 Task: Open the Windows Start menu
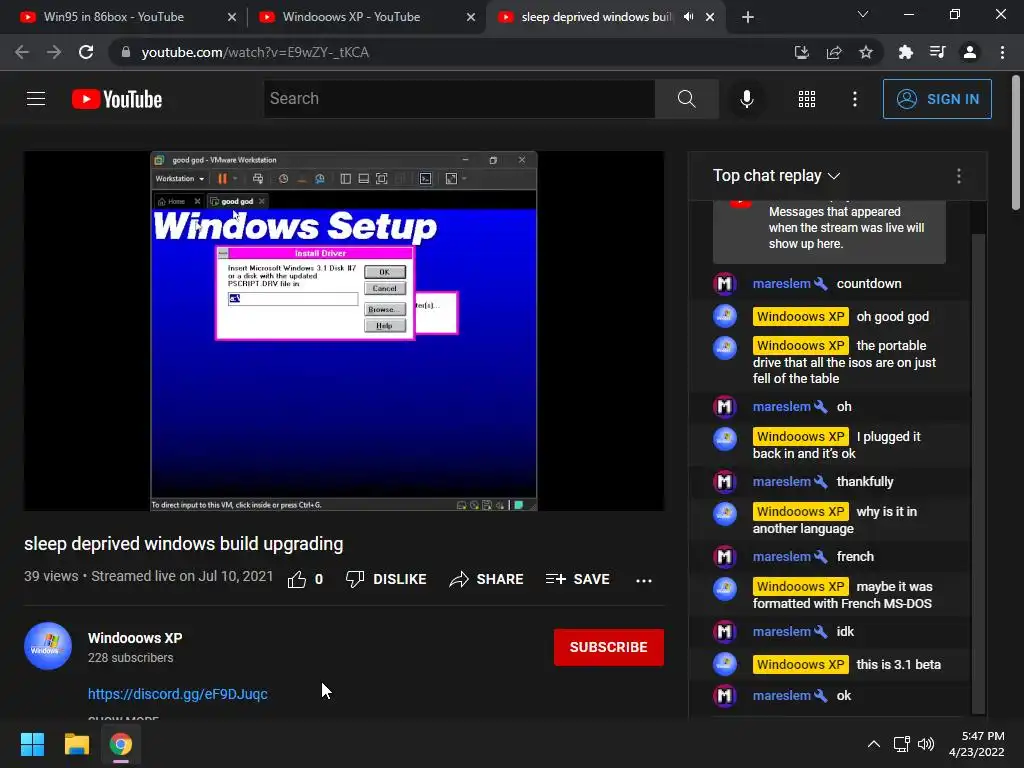(x=32, y=744)
